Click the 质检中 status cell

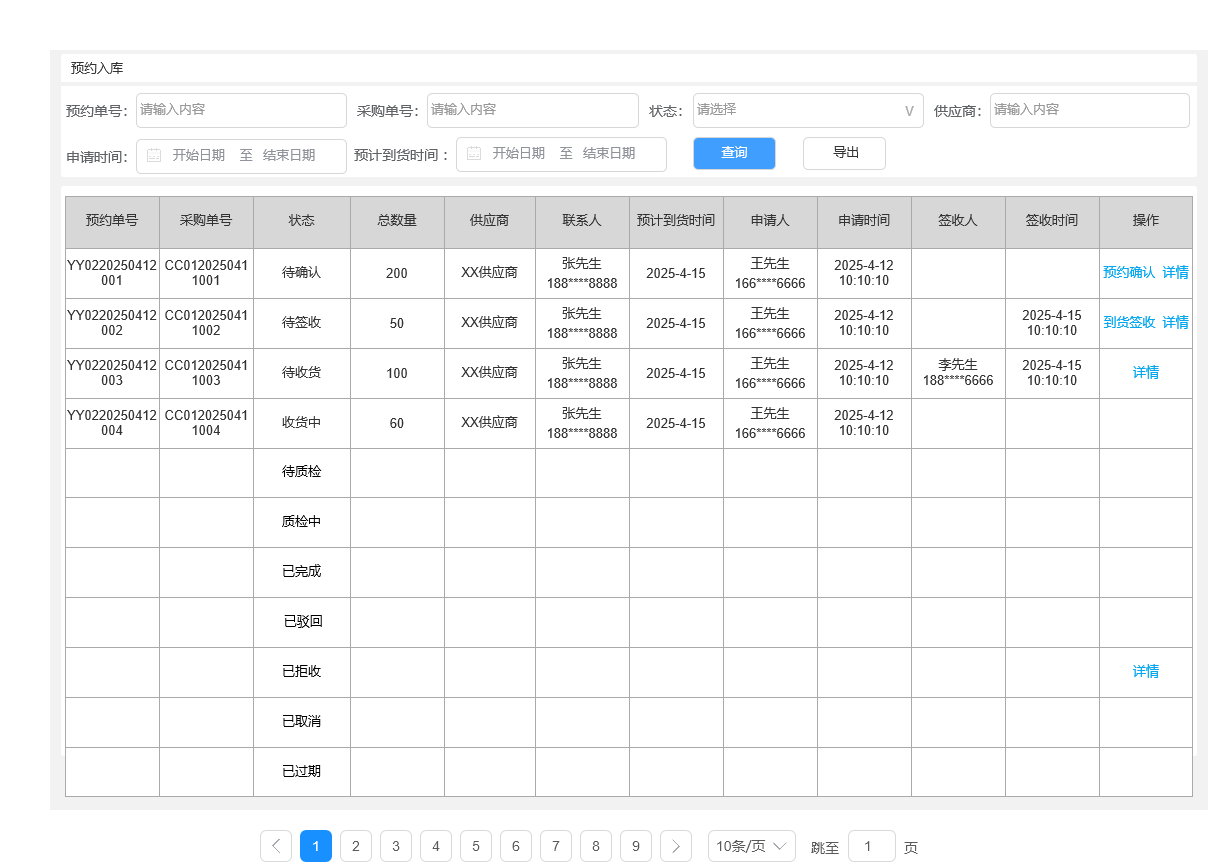coord(302,522)
